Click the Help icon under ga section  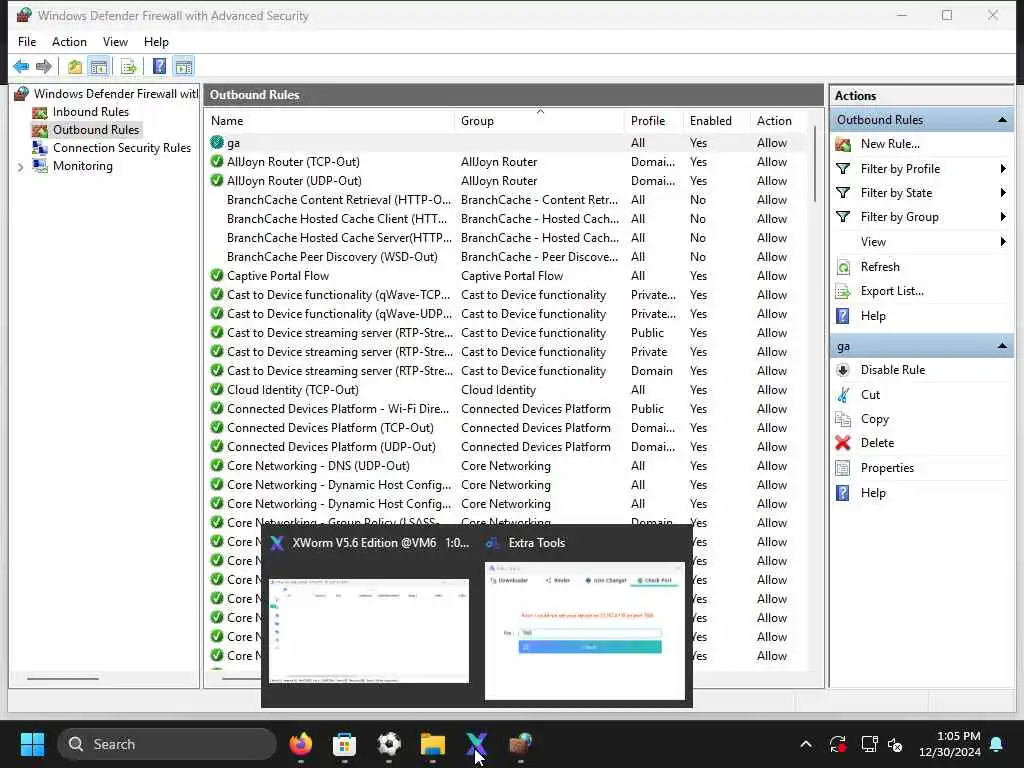(x=843, y=493)
